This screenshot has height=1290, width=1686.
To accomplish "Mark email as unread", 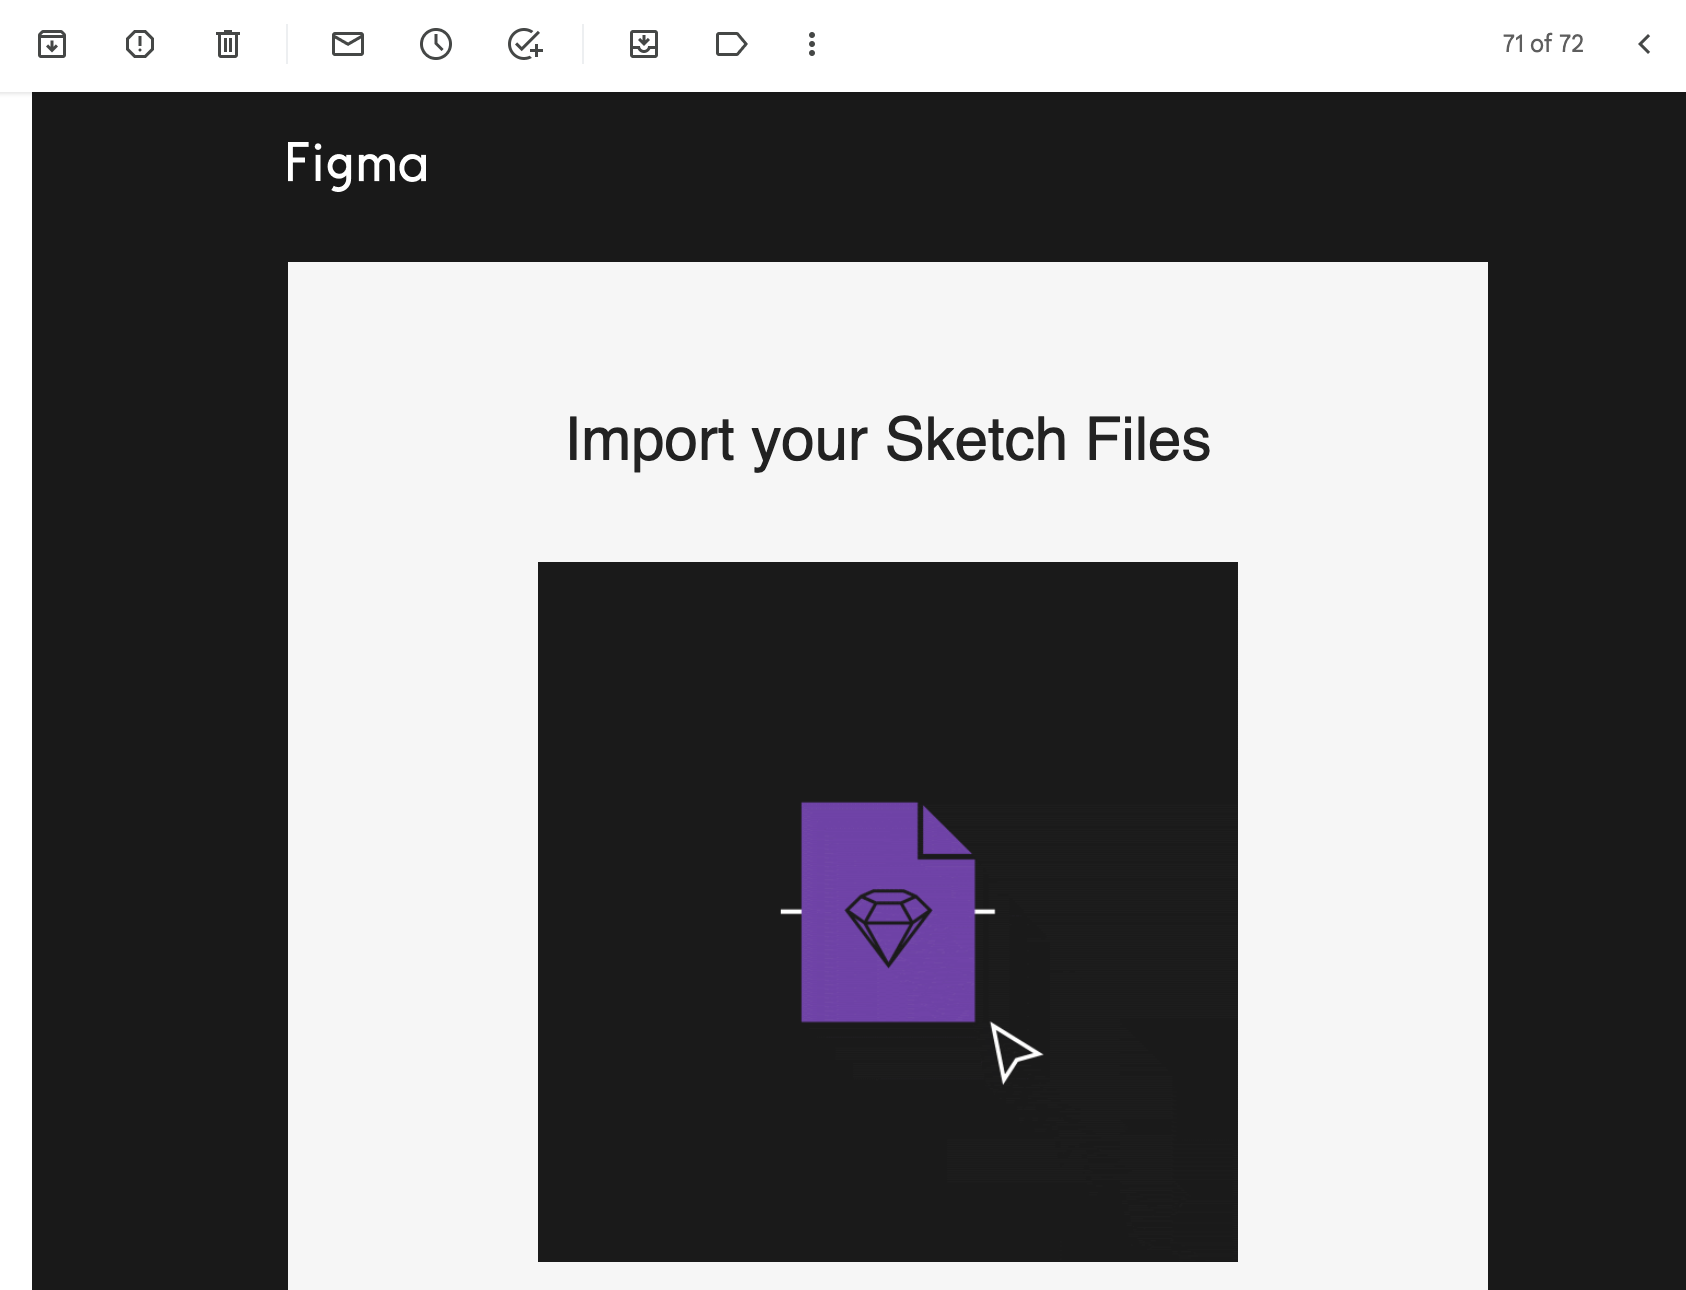I will tap(348, 44).
